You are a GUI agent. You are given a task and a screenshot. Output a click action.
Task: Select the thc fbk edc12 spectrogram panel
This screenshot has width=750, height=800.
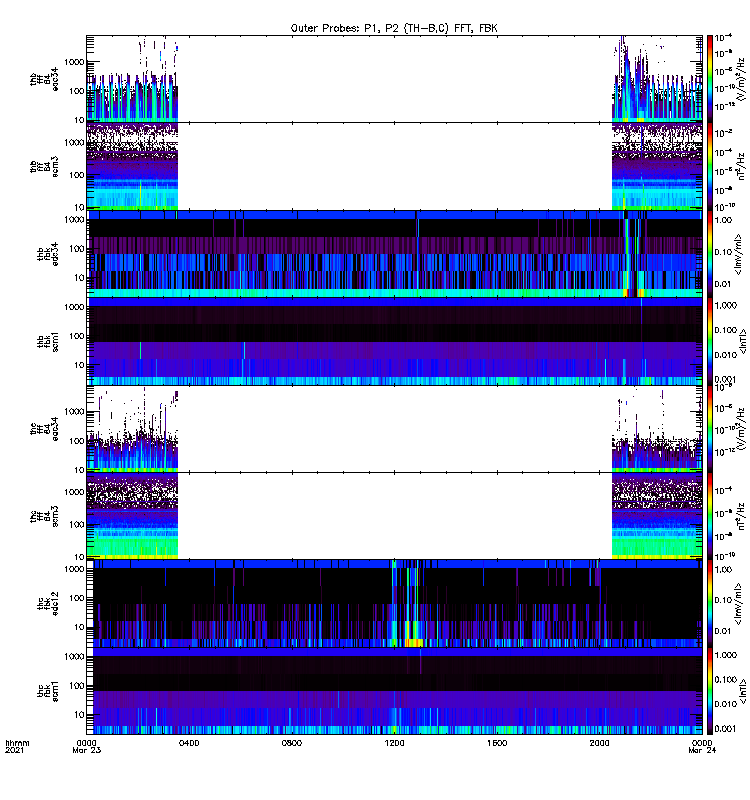point(394,604)
